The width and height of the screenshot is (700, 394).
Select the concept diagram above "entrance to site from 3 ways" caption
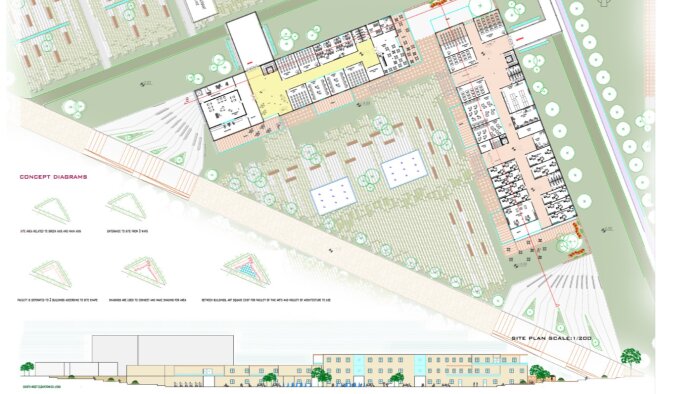[x=127, y=207]
